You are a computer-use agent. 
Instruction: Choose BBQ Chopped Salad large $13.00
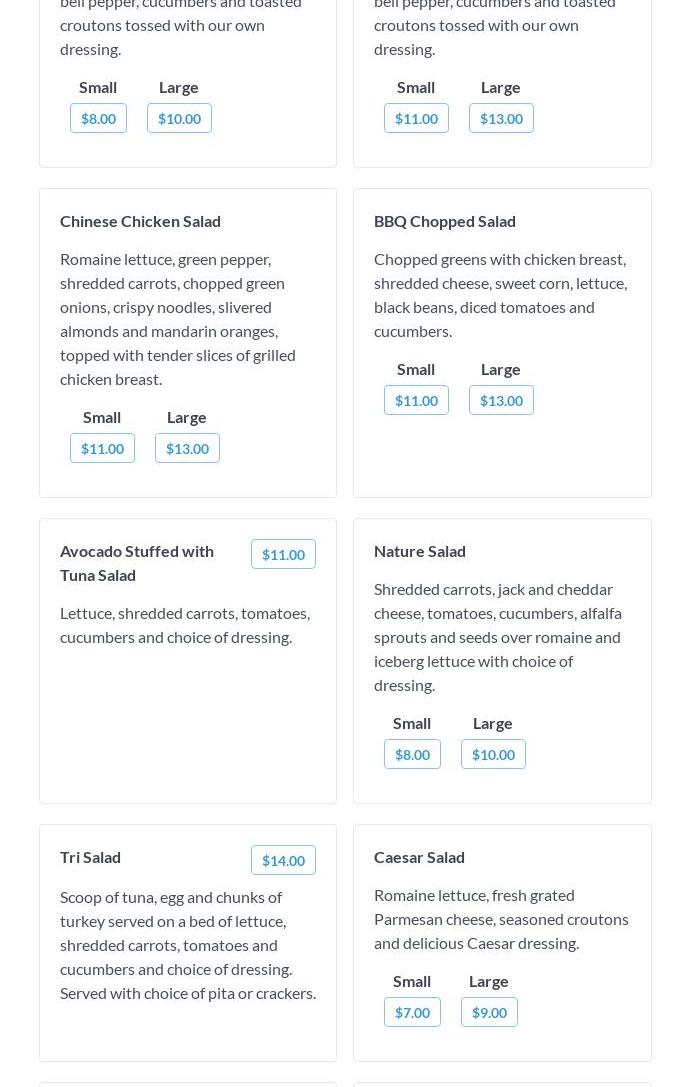[501, 400]
